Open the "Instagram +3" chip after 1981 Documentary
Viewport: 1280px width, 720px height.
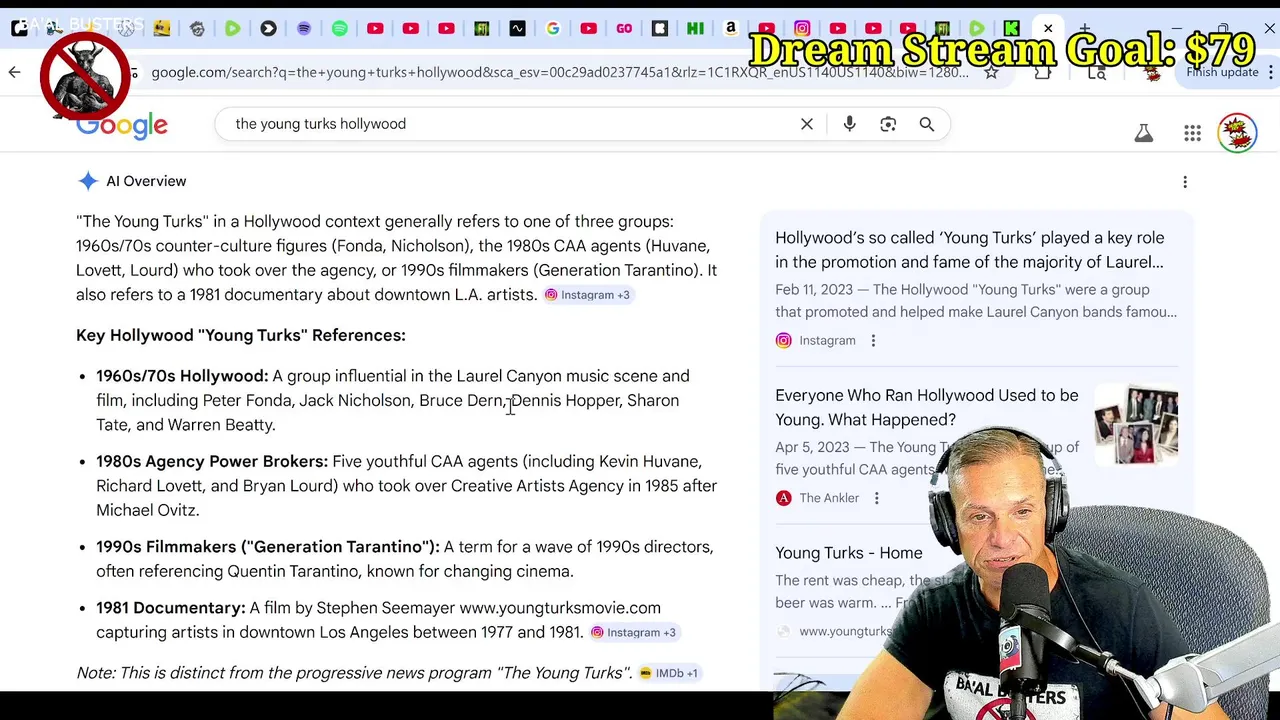pyautogui.click(x=633, y=633)
